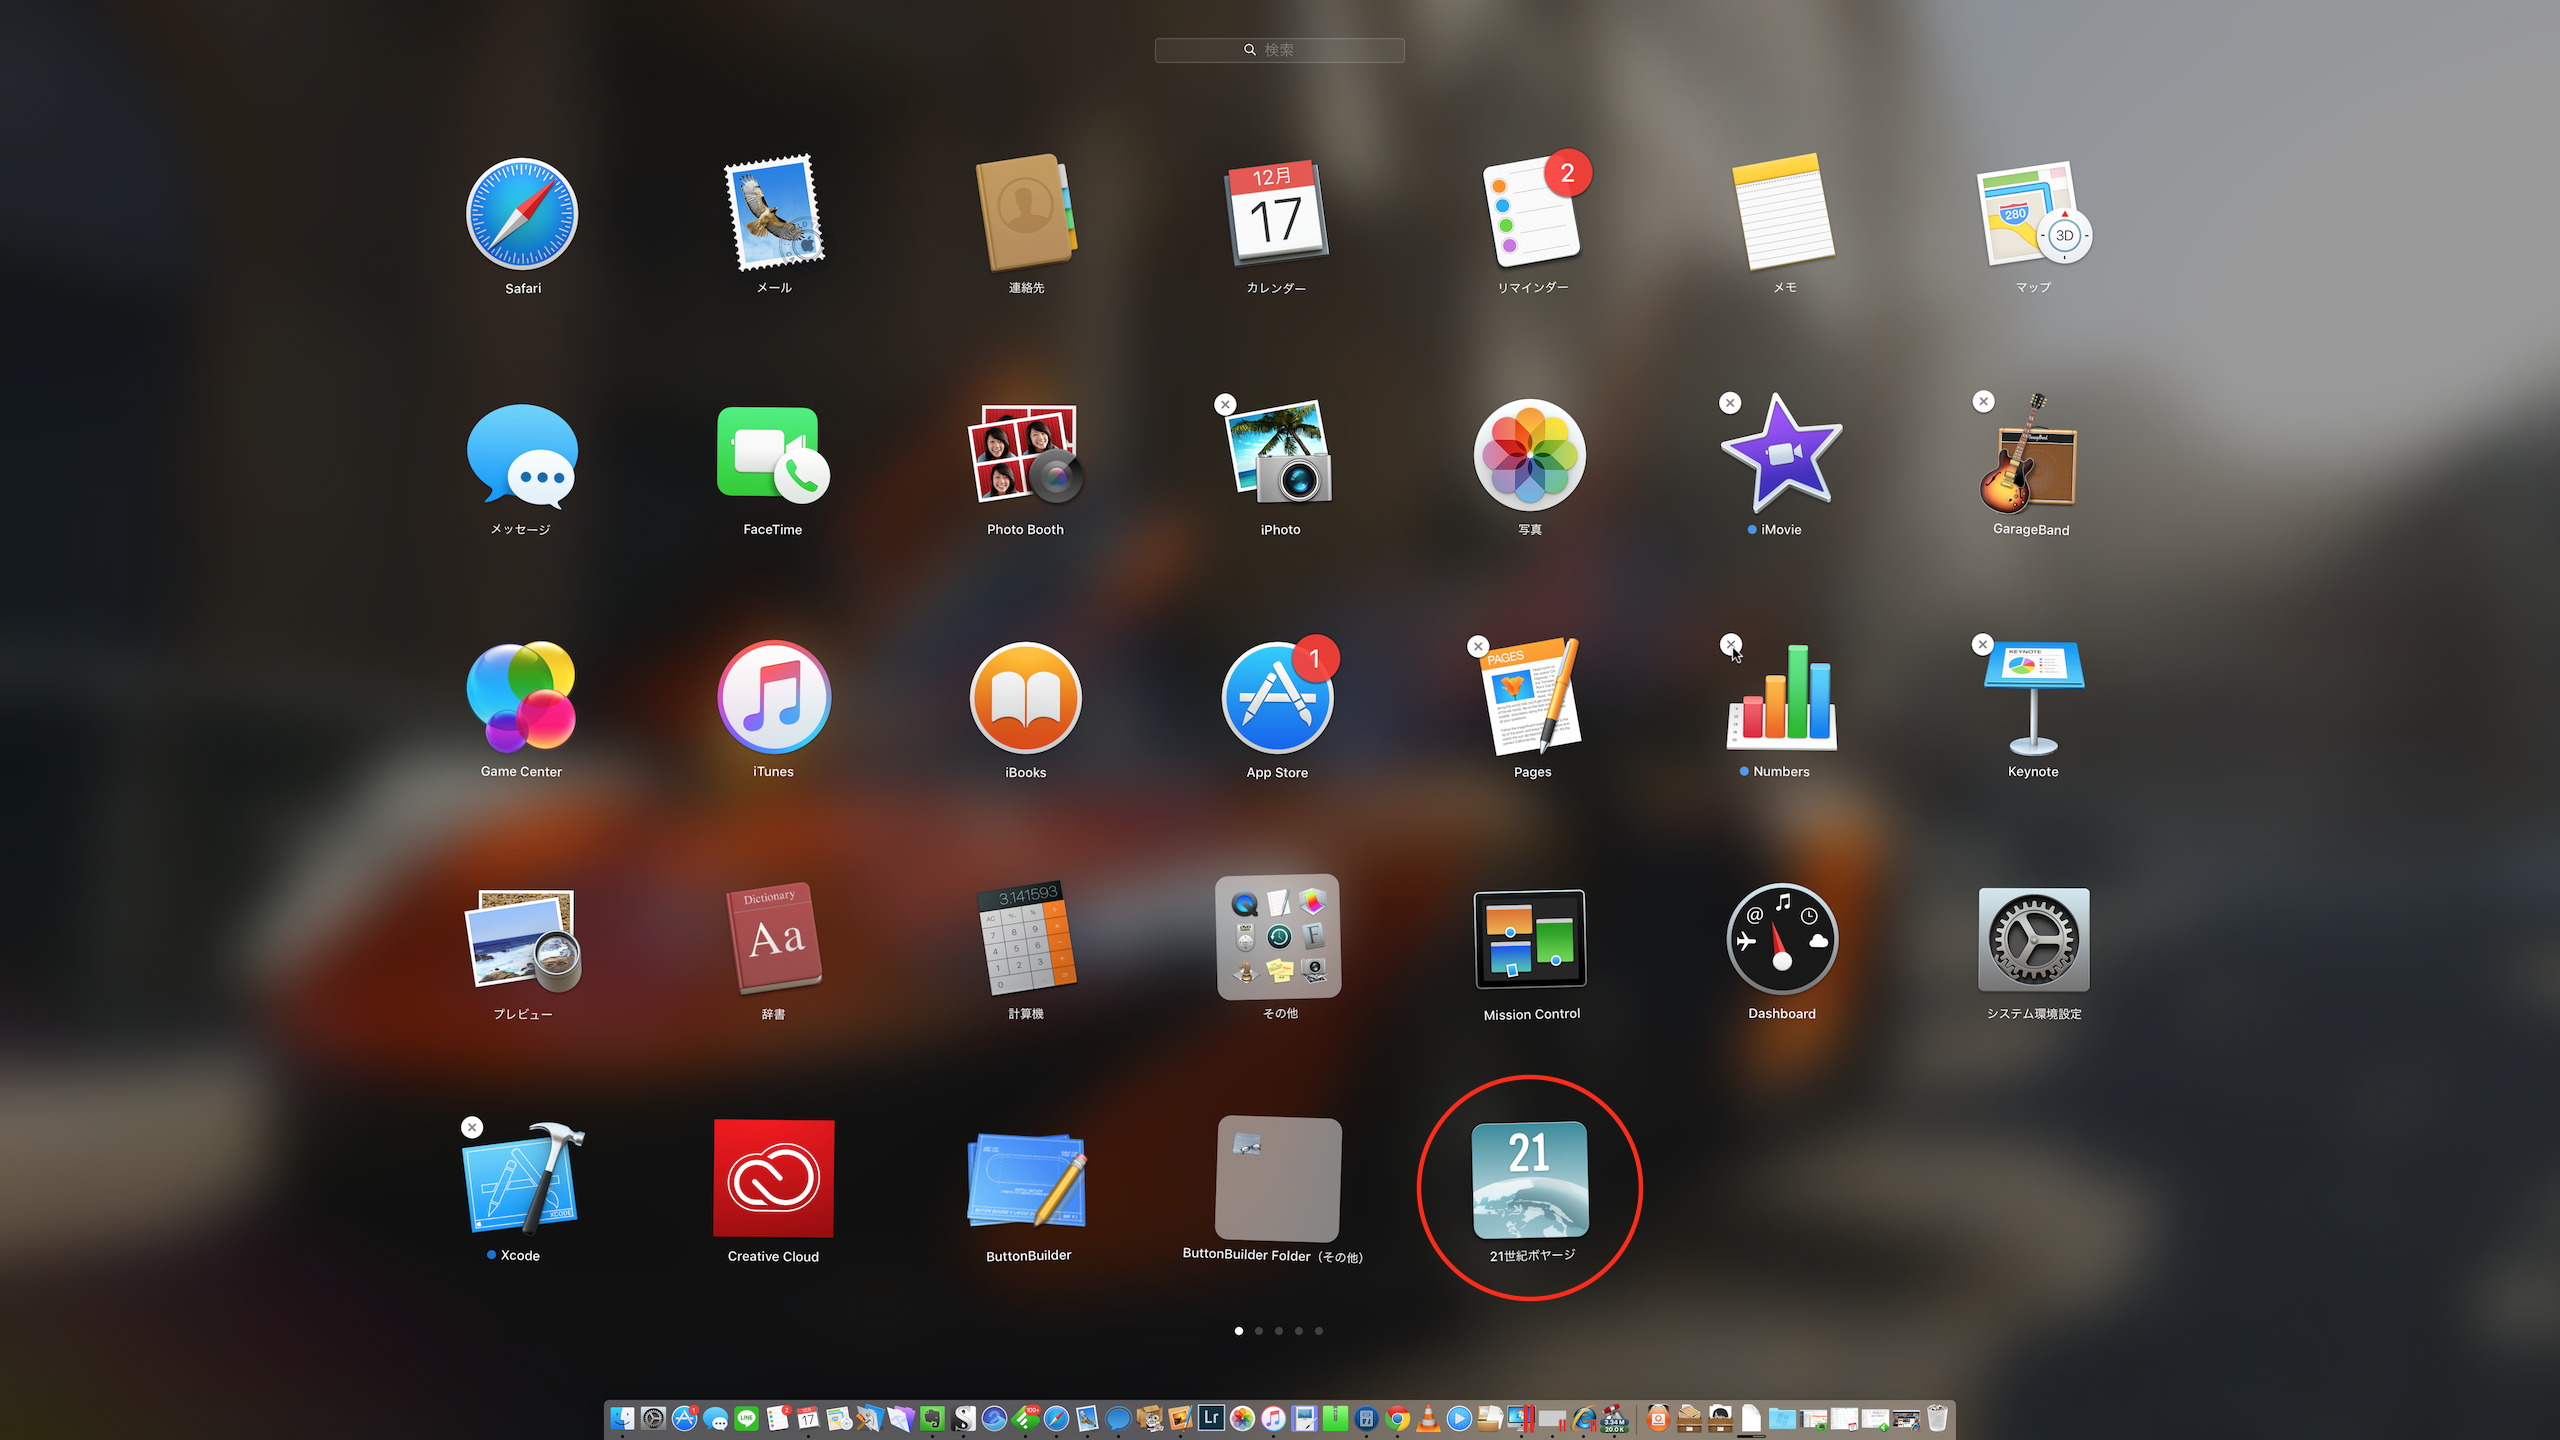Open GarageBand
The image size is (2560, 1440).
point(2031,453)
